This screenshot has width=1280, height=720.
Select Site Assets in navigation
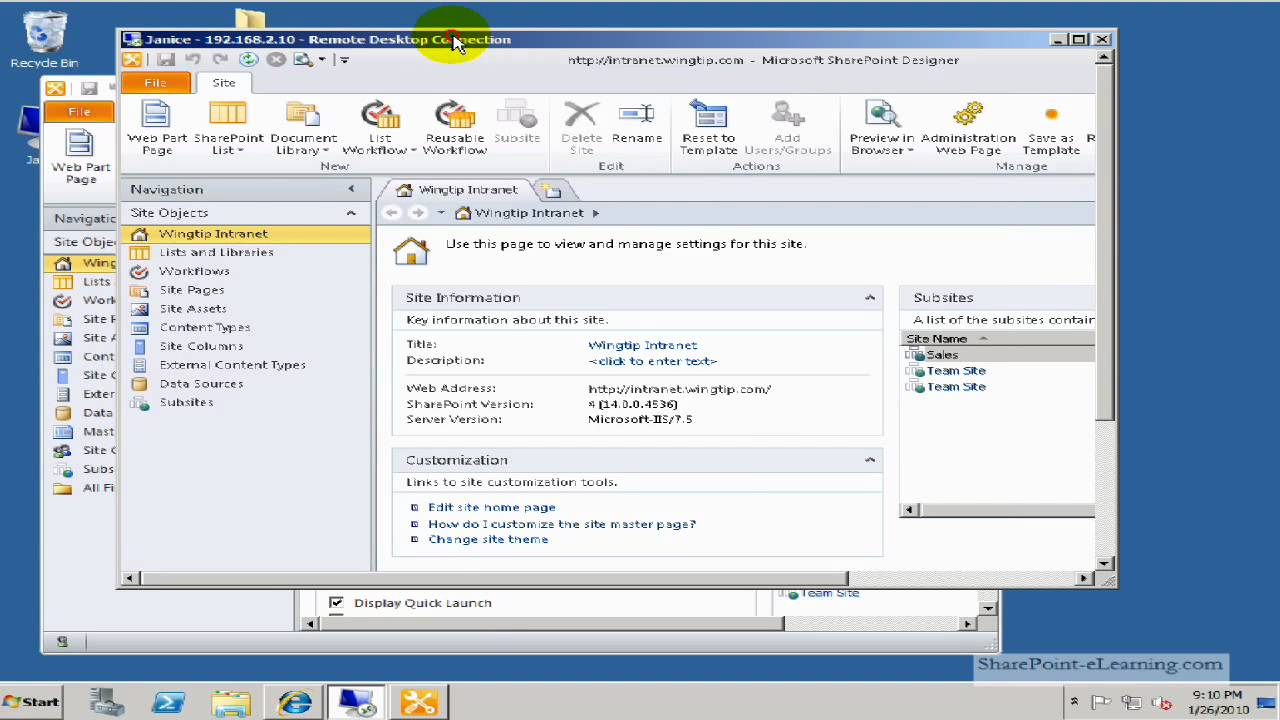pos(193,309)
